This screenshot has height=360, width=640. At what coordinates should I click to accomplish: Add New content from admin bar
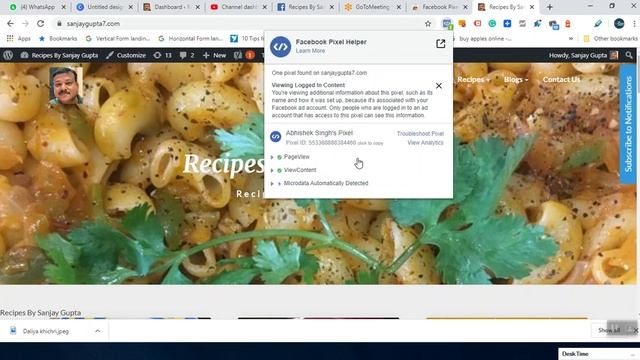pyautogui.click(x=215, y=55)
